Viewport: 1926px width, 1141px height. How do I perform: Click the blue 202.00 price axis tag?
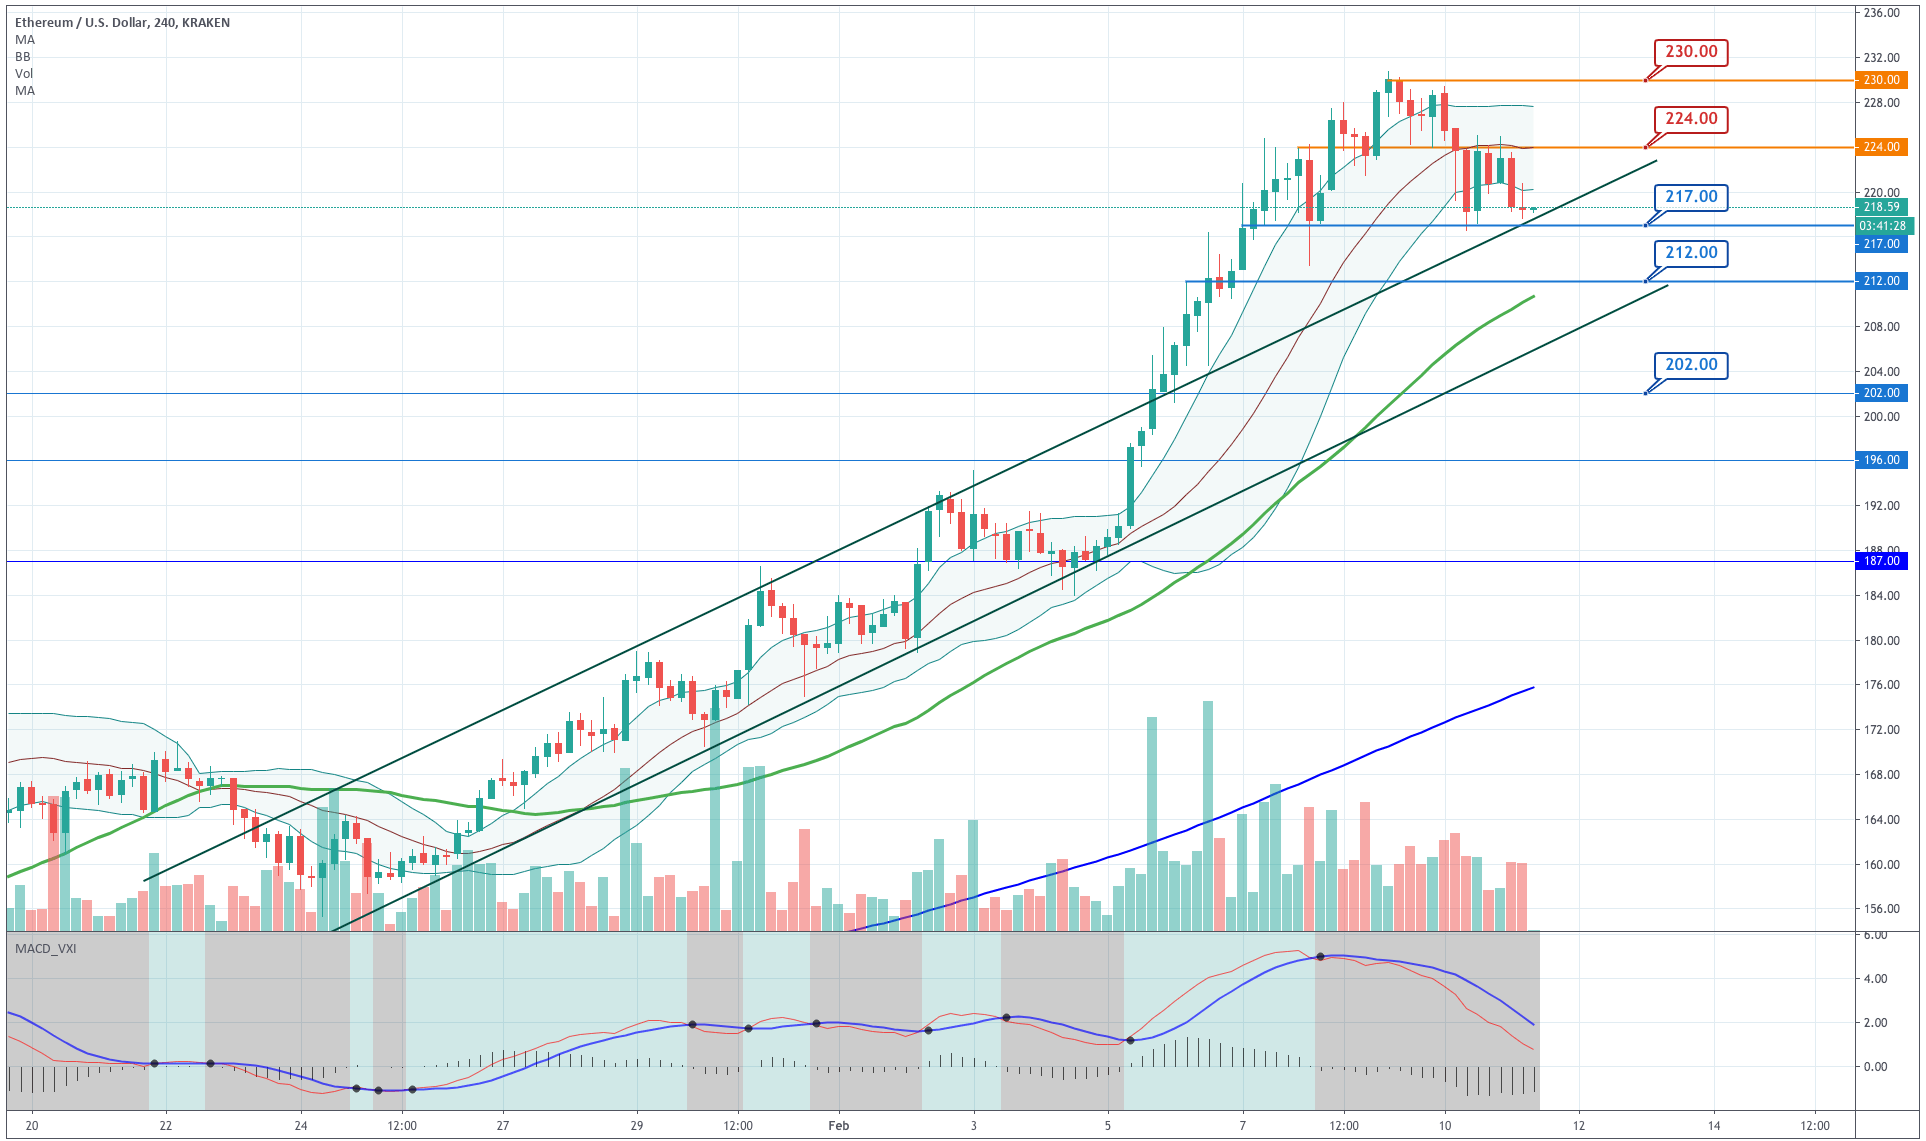tap(1880, 393)
